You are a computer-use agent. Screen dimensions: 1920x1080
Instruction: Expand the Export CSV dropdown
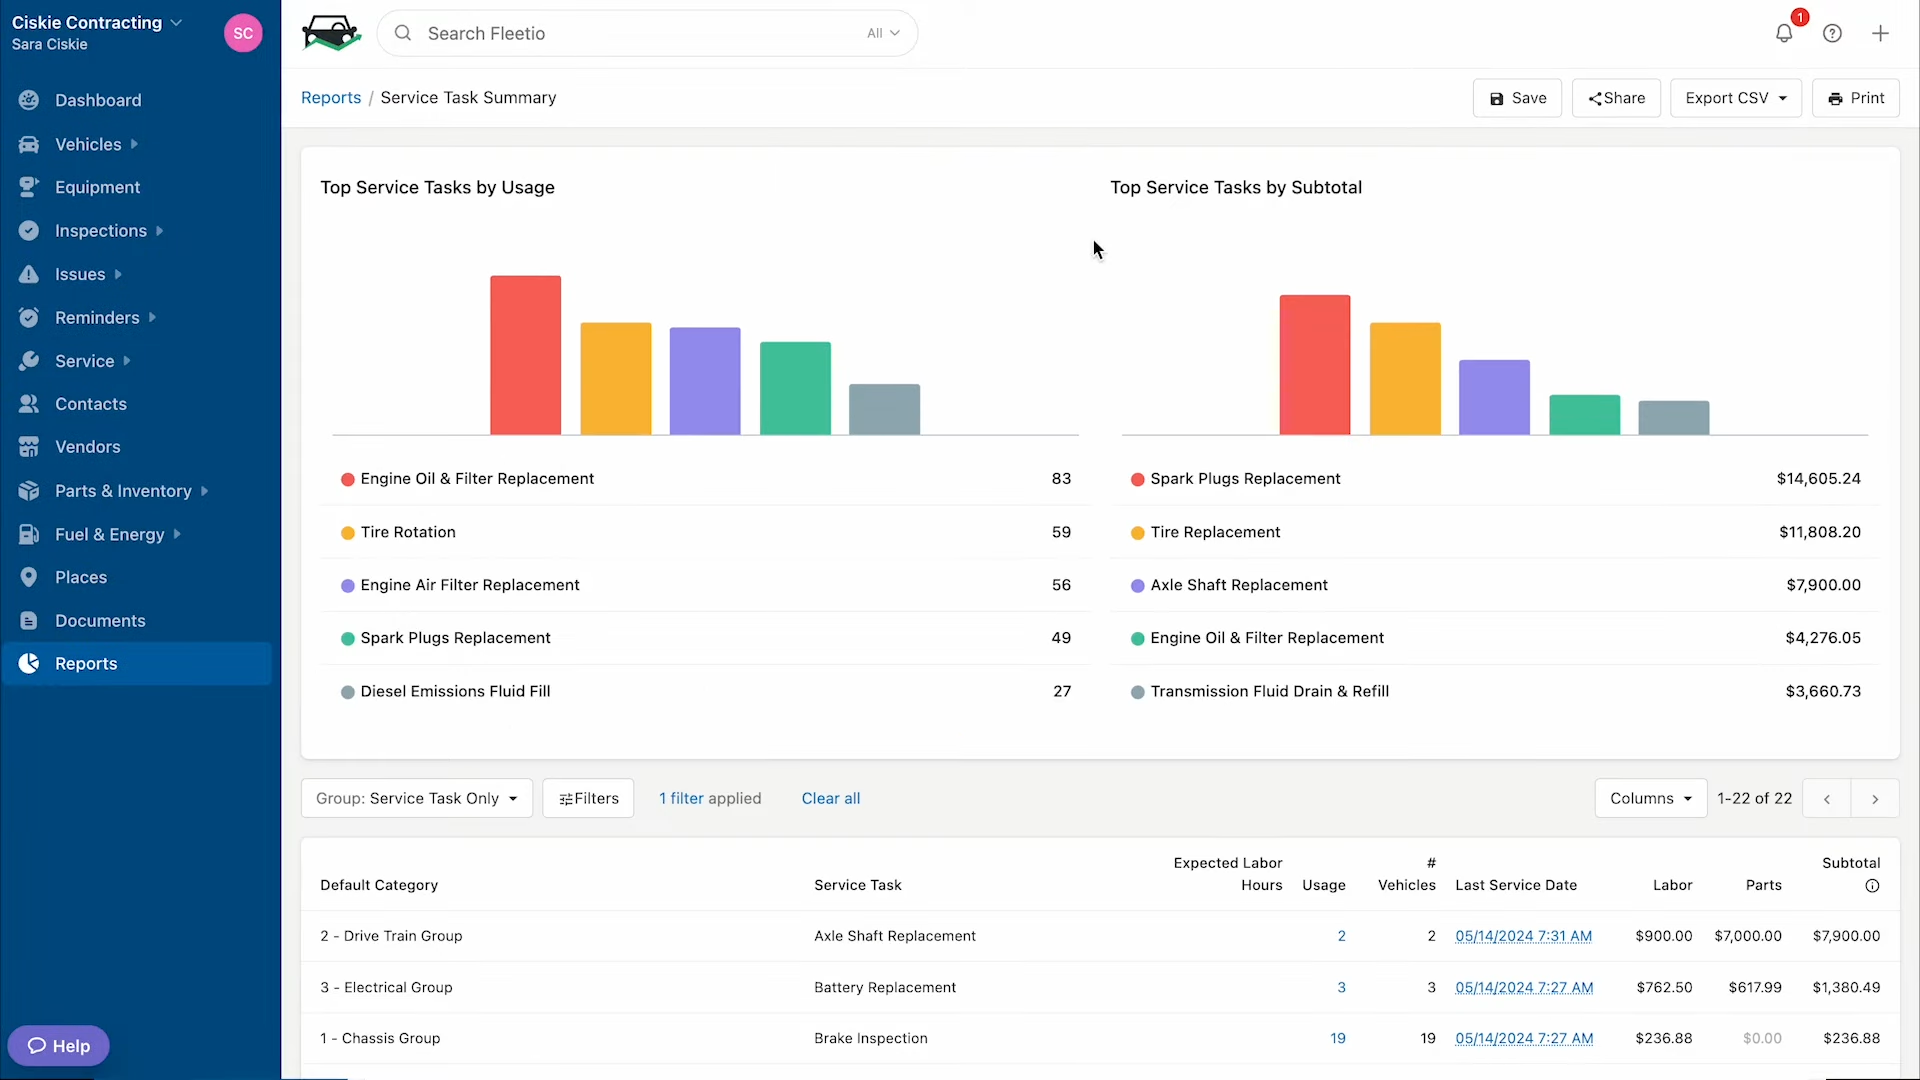pos(1736,98)
